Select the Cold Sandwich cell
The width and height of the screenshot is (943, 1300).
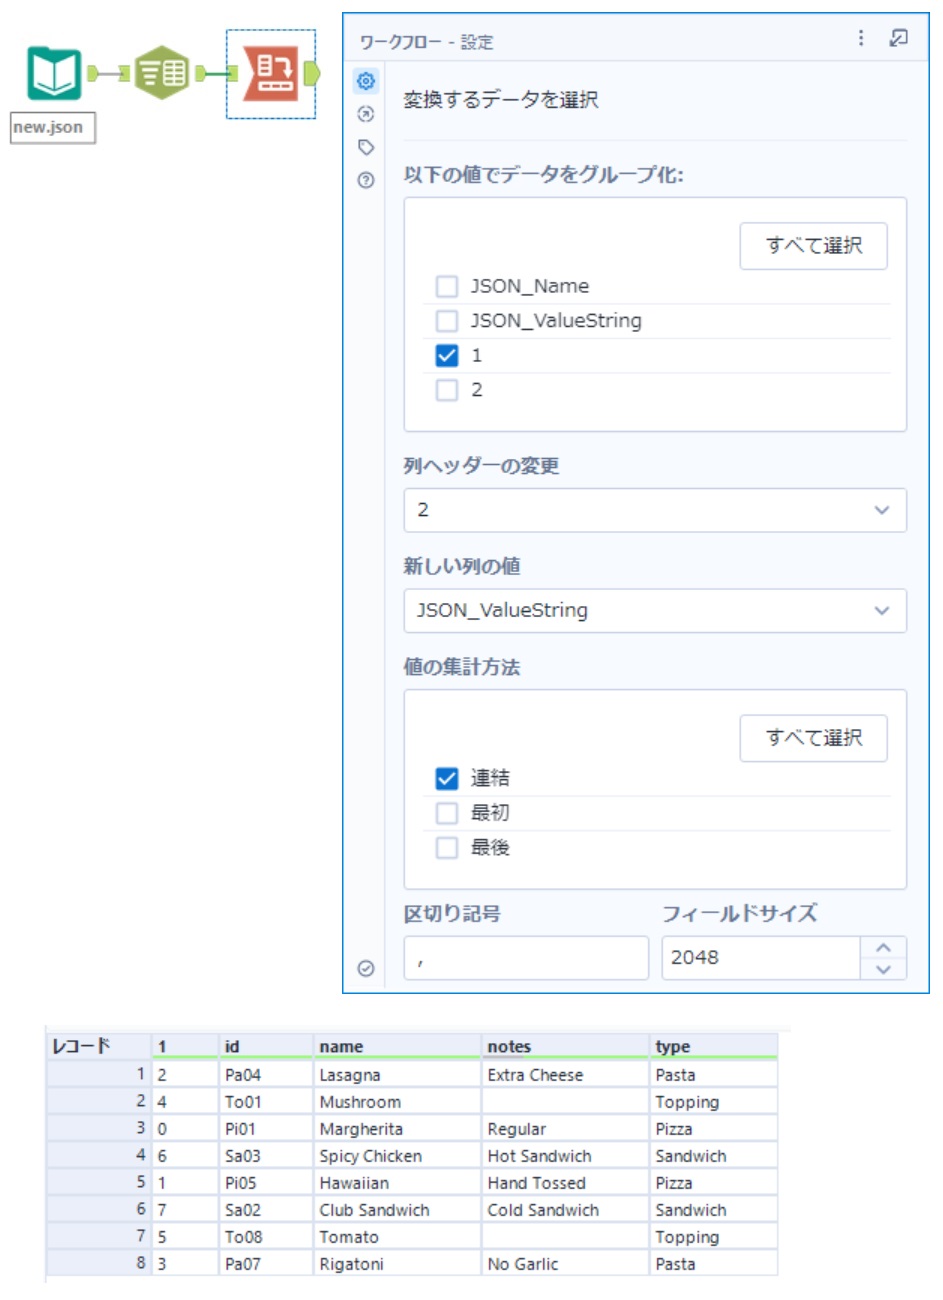pyautogui.click(x=565, y=1210)
